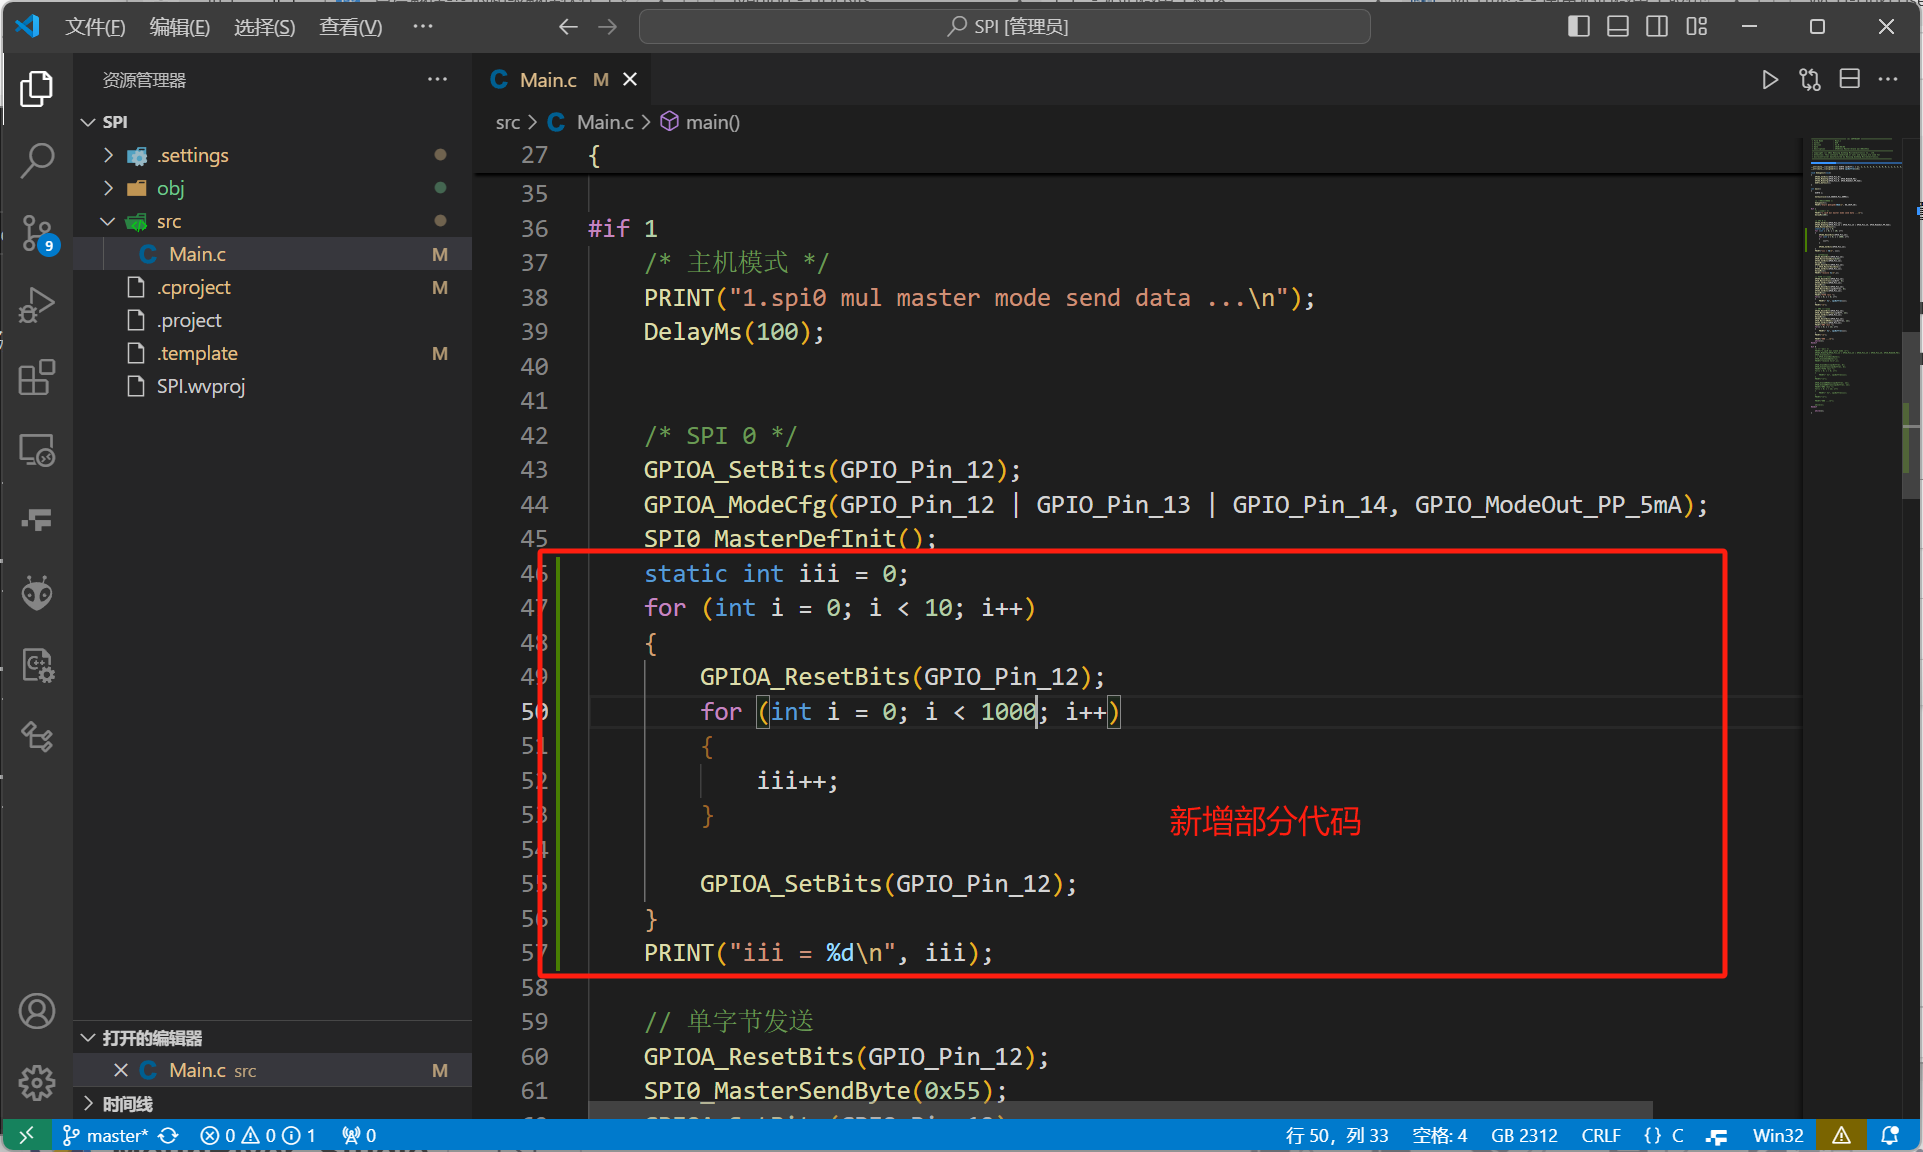Select Main.c in the explorer tree

(273, 254)
